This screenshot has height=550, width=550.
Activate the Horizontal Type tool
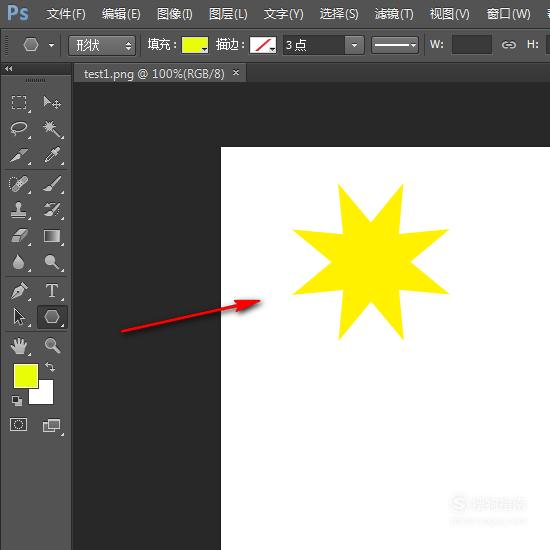(x=52, y=291)
